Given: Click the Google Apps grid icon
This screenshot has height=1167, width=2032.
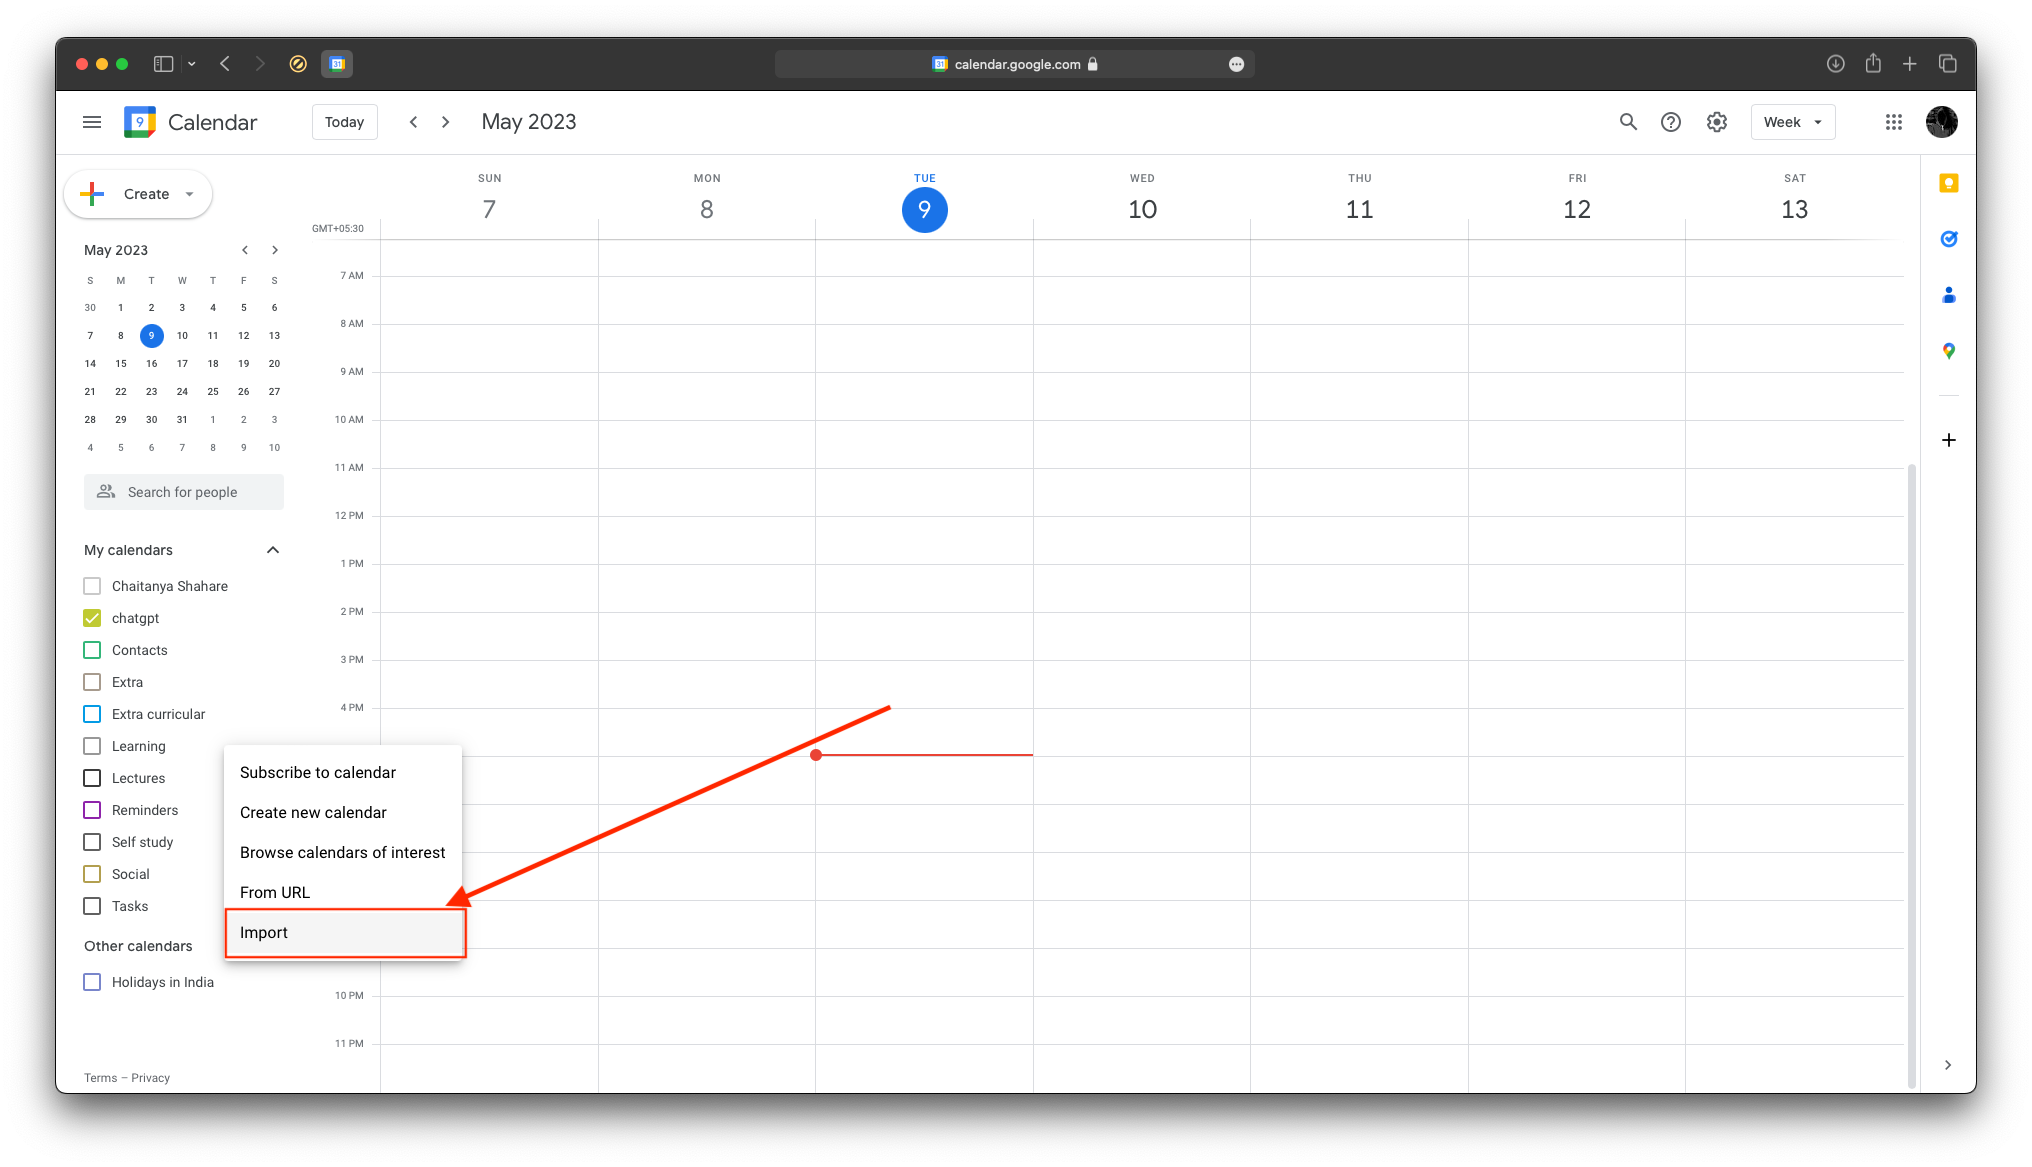Looking at the screenshot, I should pos(1894,121).
